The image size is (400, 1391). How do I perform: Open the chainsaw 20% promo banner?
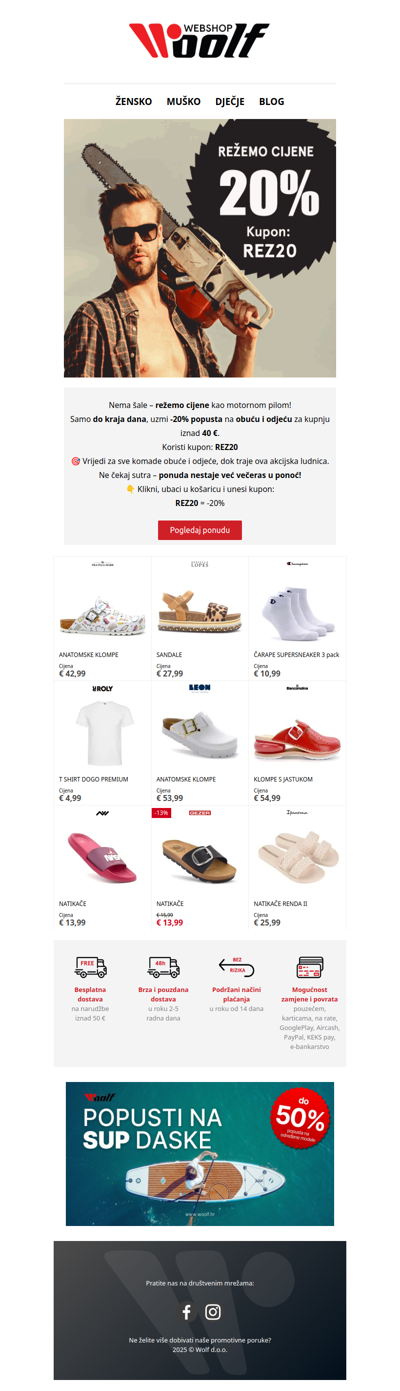click(200, 248)
